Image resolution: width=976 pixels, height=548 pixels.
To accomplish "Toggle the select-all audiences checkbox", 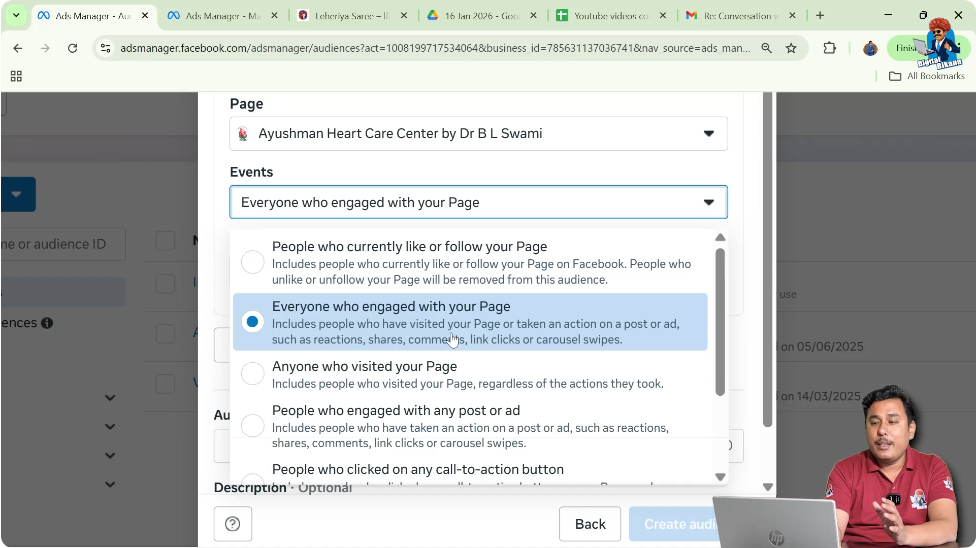I will (x=166, y=241).
